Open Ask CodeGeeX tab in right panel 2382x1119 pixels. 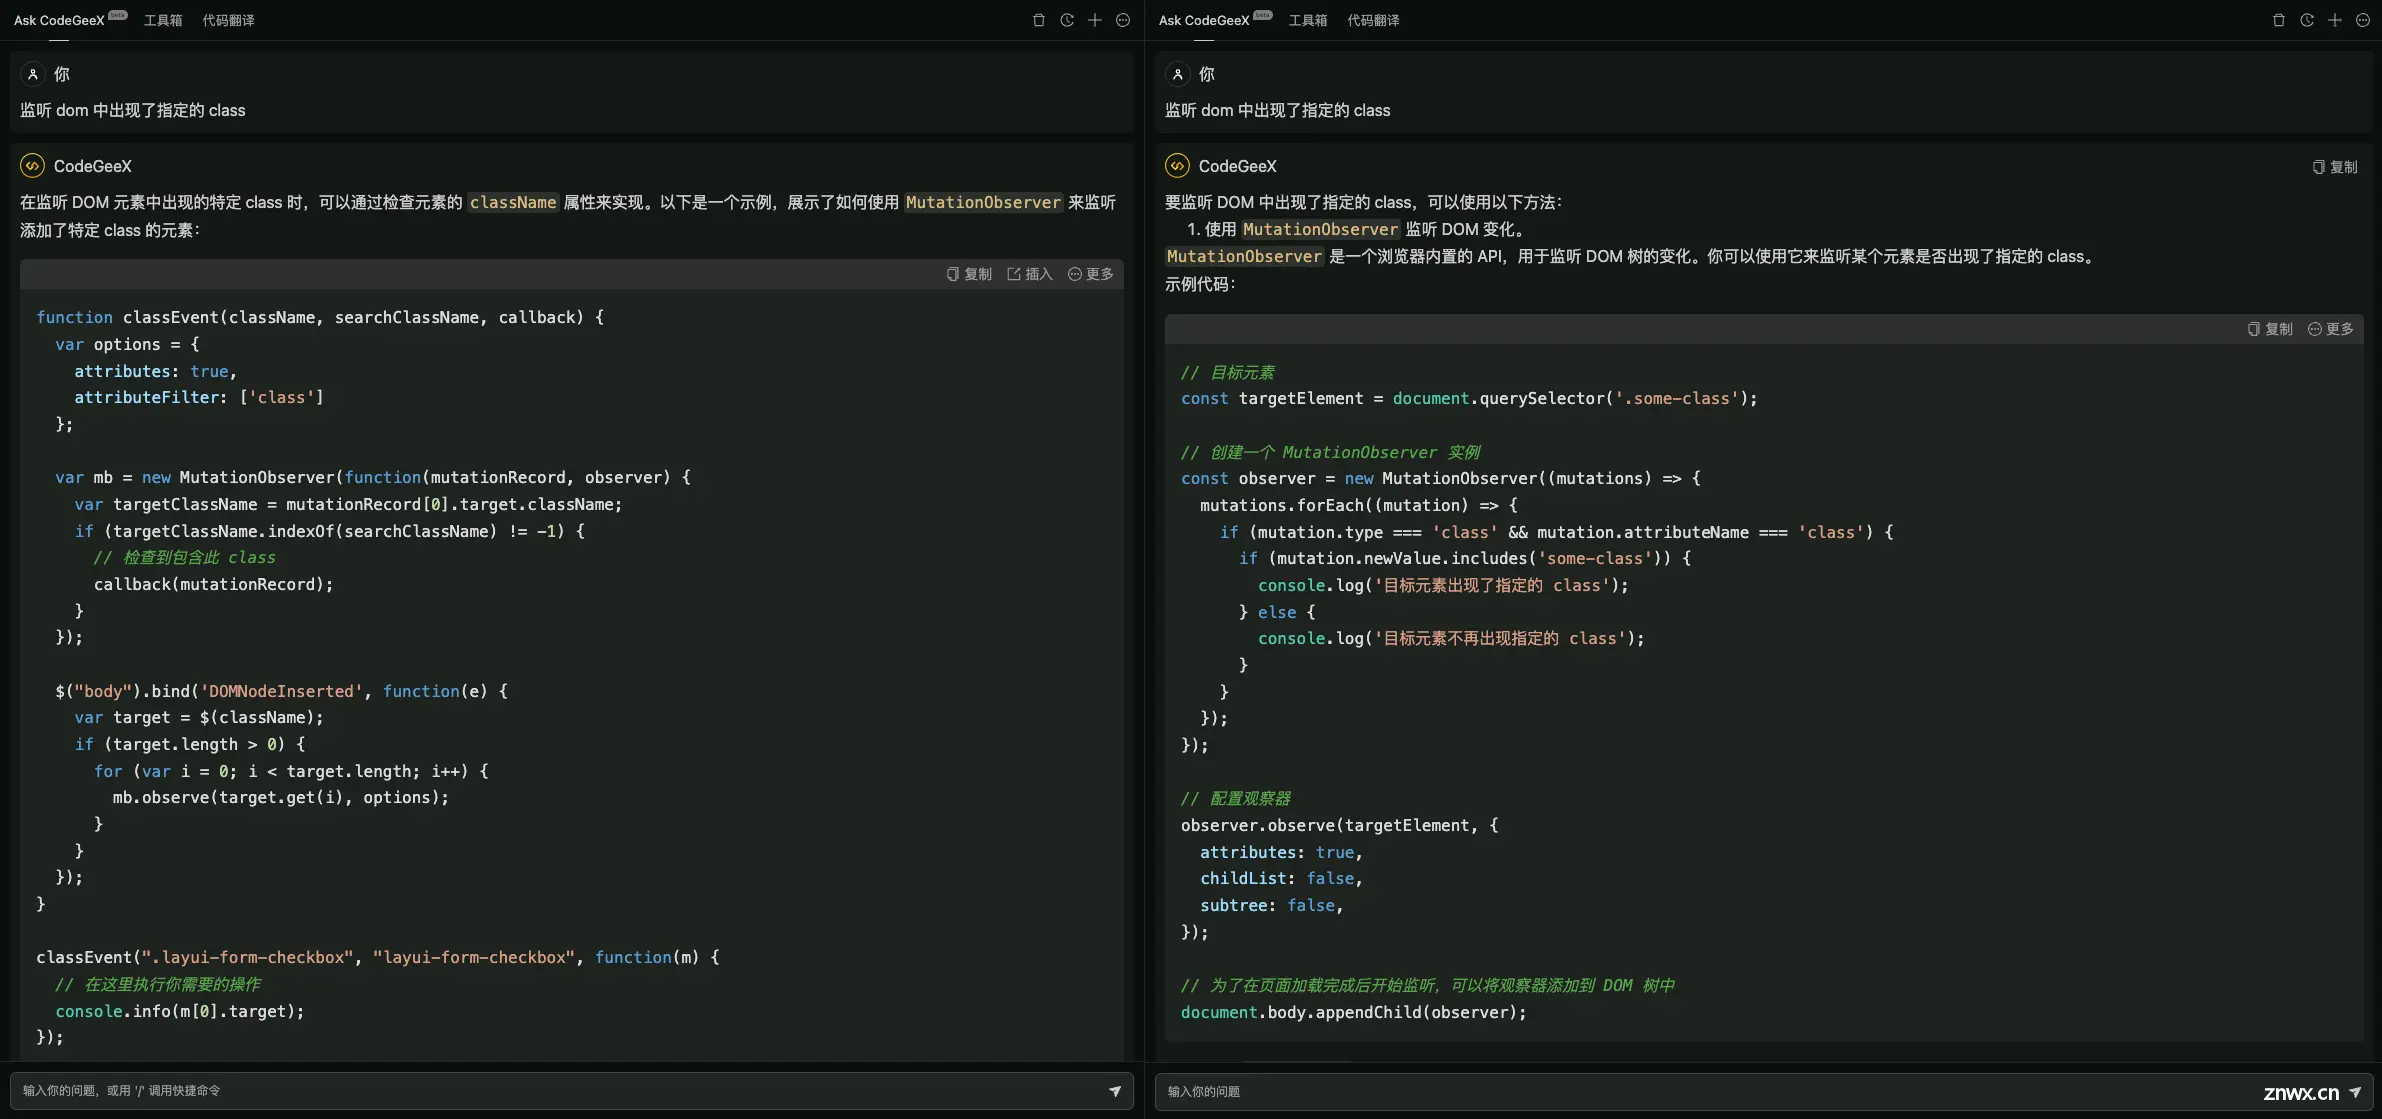click(1204, 20)
